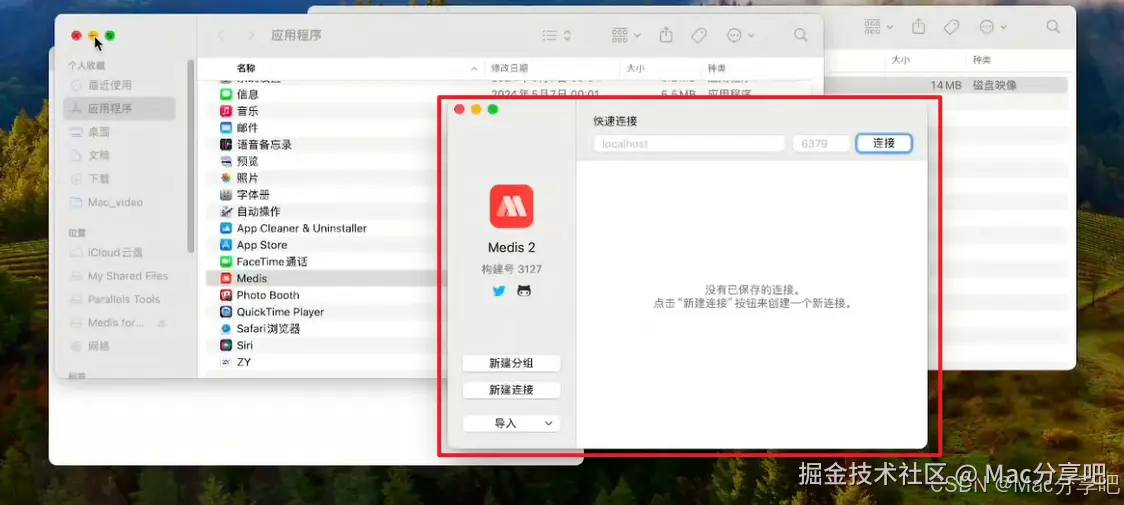Open more actions dropdown in rear Finder window

(x=993, y=27)
